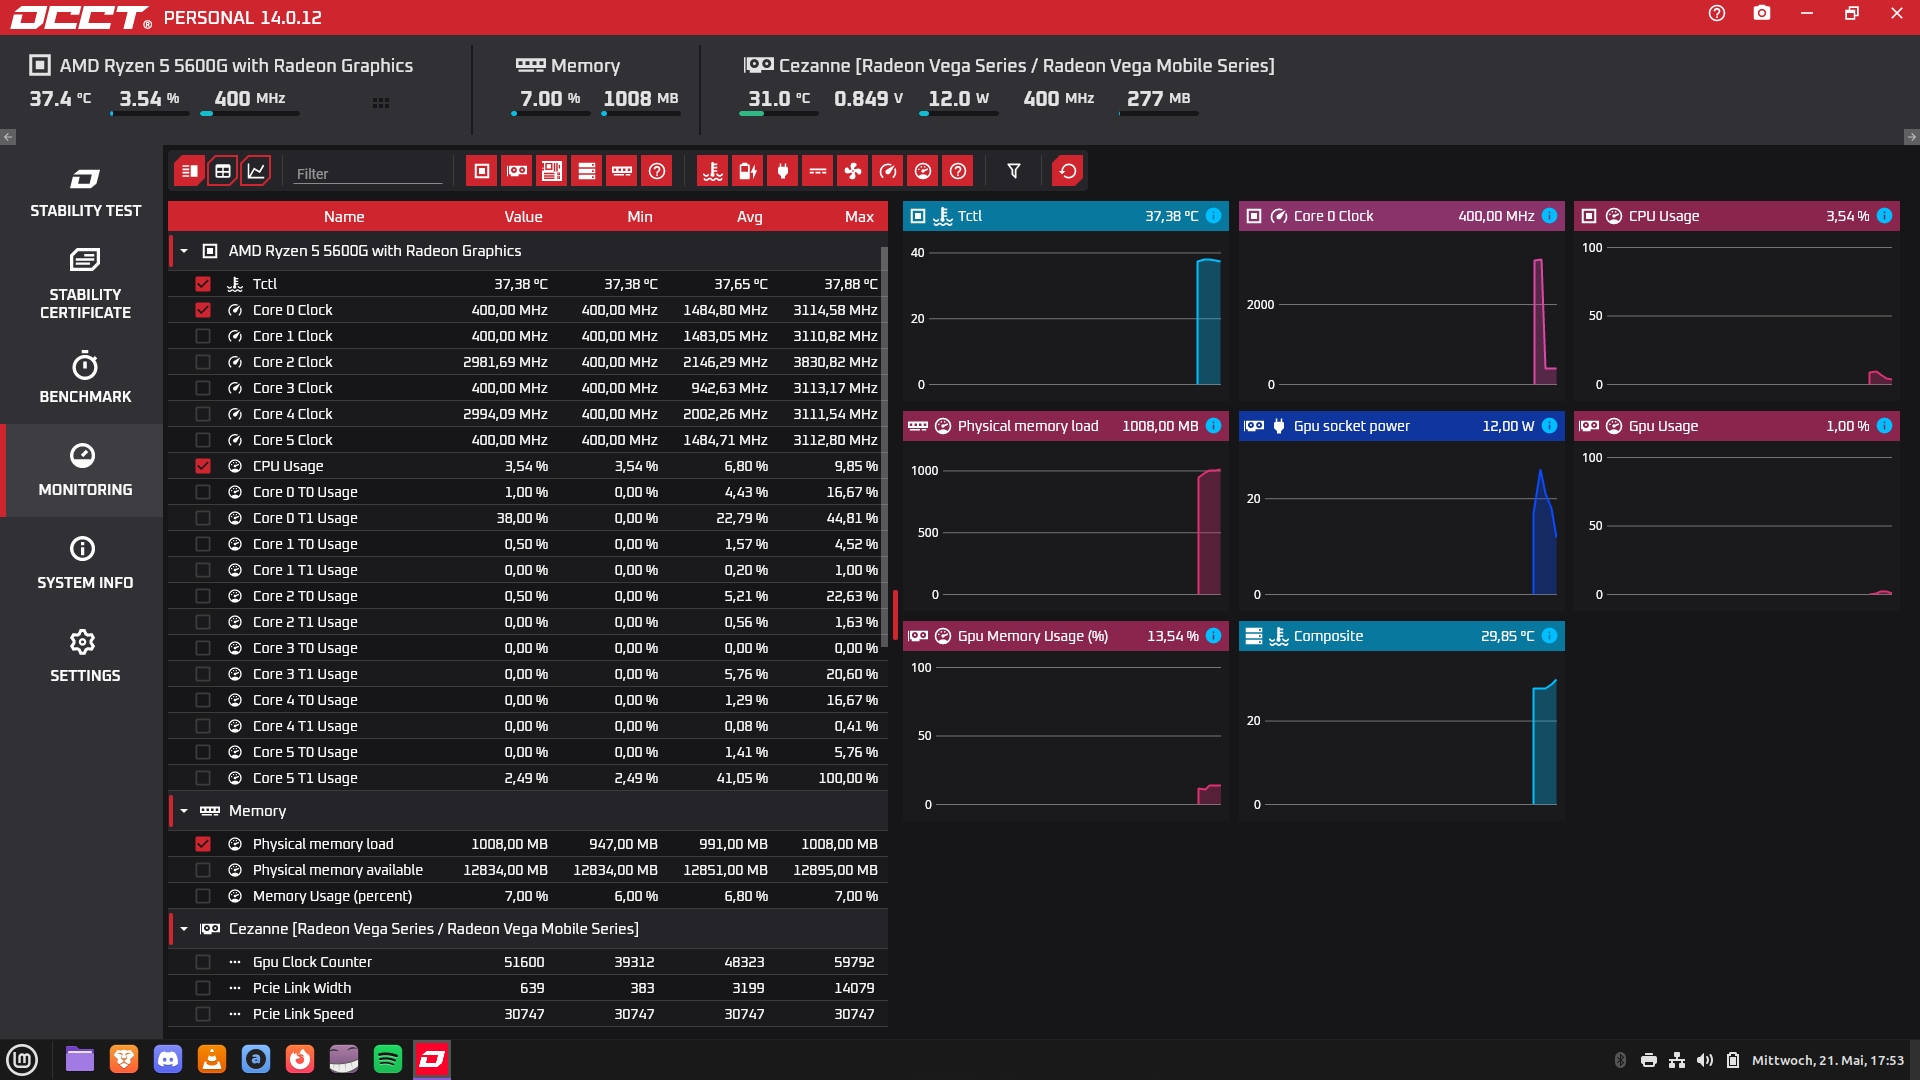Select the Pcie Link Speed row
Viewport: 1920px width, 1080px height.
[528, 1014]
